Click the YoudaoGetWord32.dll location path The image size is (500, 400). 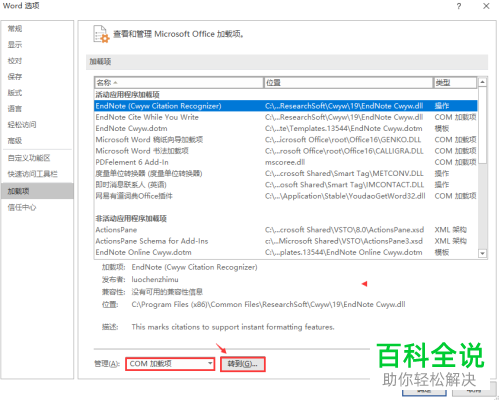pos(345,196)
